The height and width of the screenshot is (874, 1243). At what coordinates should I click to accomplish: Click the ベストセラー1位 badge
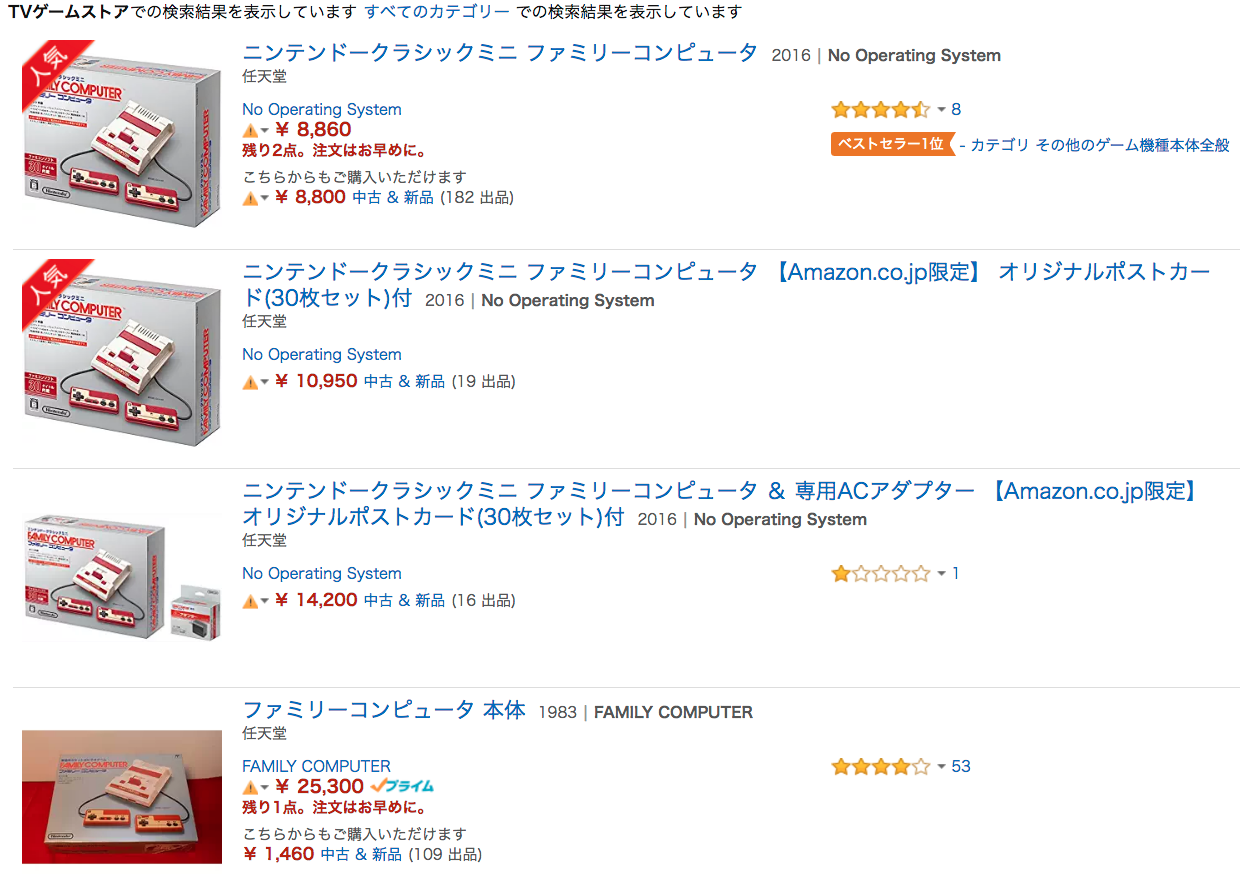893,144
